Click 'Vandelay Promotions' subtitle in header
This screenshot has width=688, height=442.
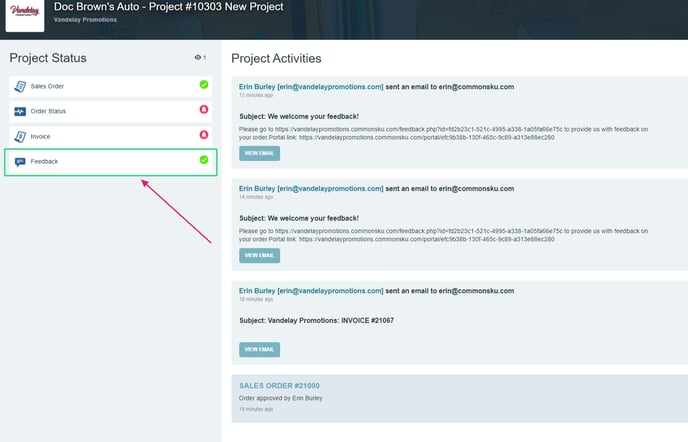click(x=85, y=20)
